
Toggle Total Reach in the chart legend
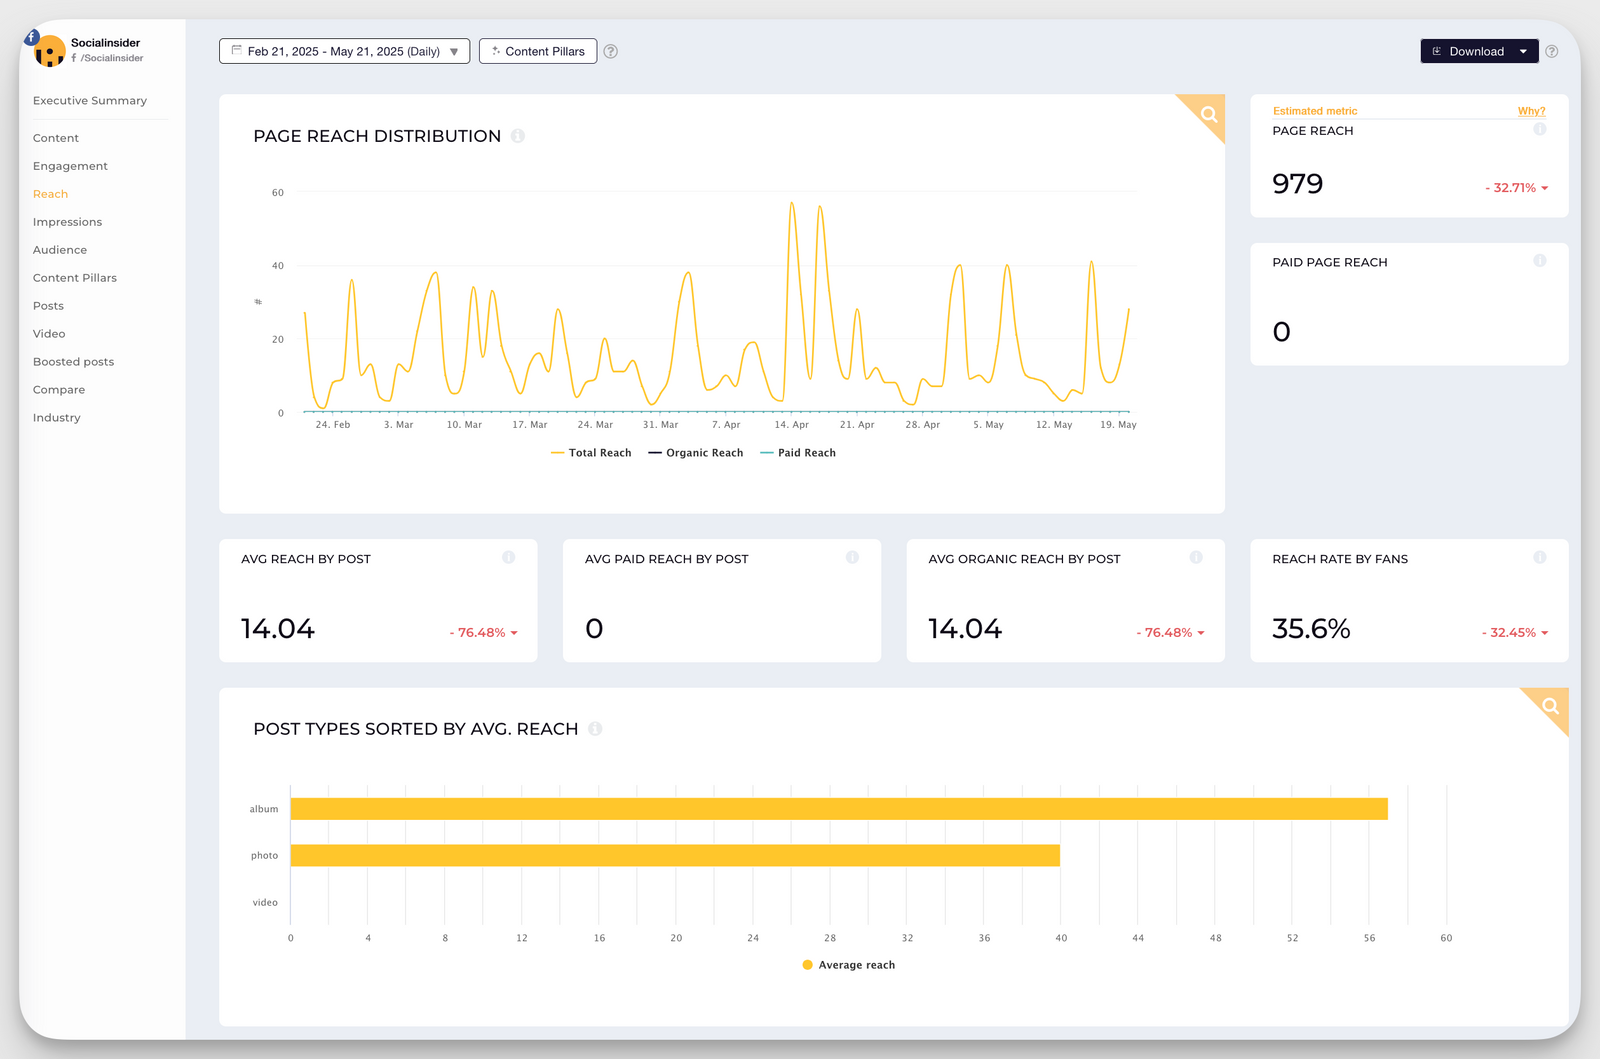tap(590, 452)
